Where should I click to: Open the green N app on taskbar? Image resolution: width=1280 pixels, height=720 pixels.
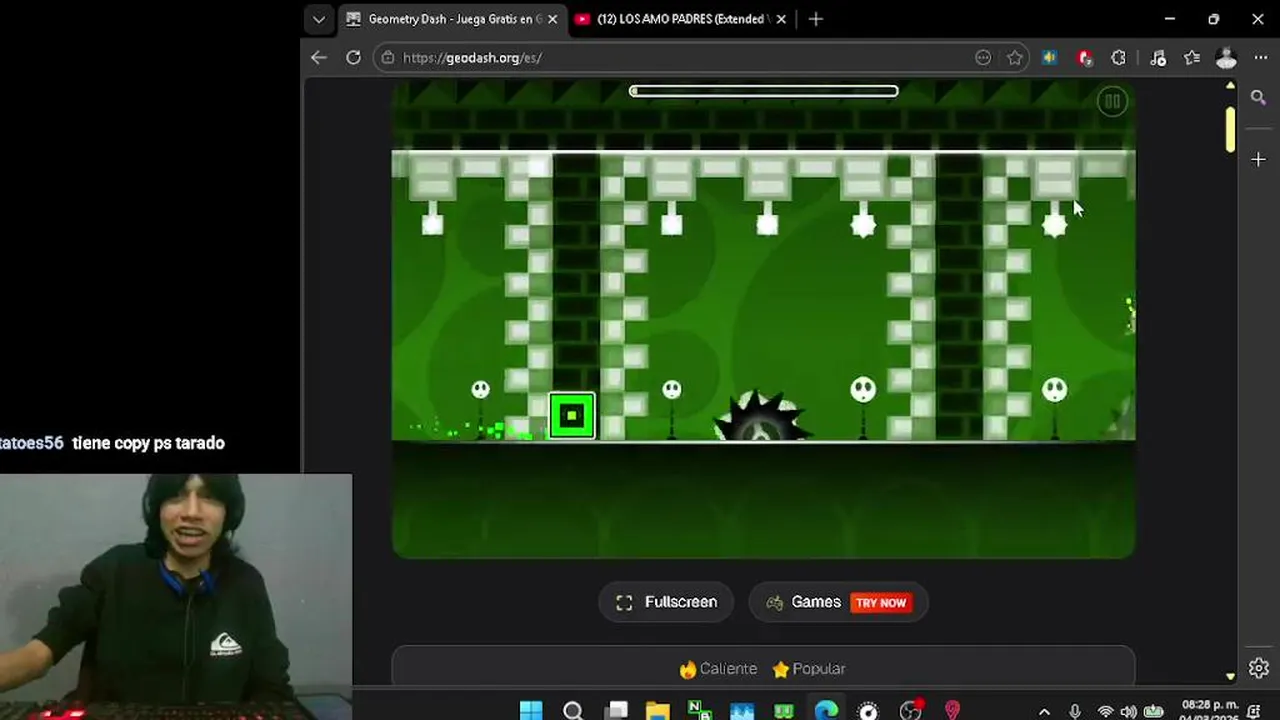coord(700,710)
